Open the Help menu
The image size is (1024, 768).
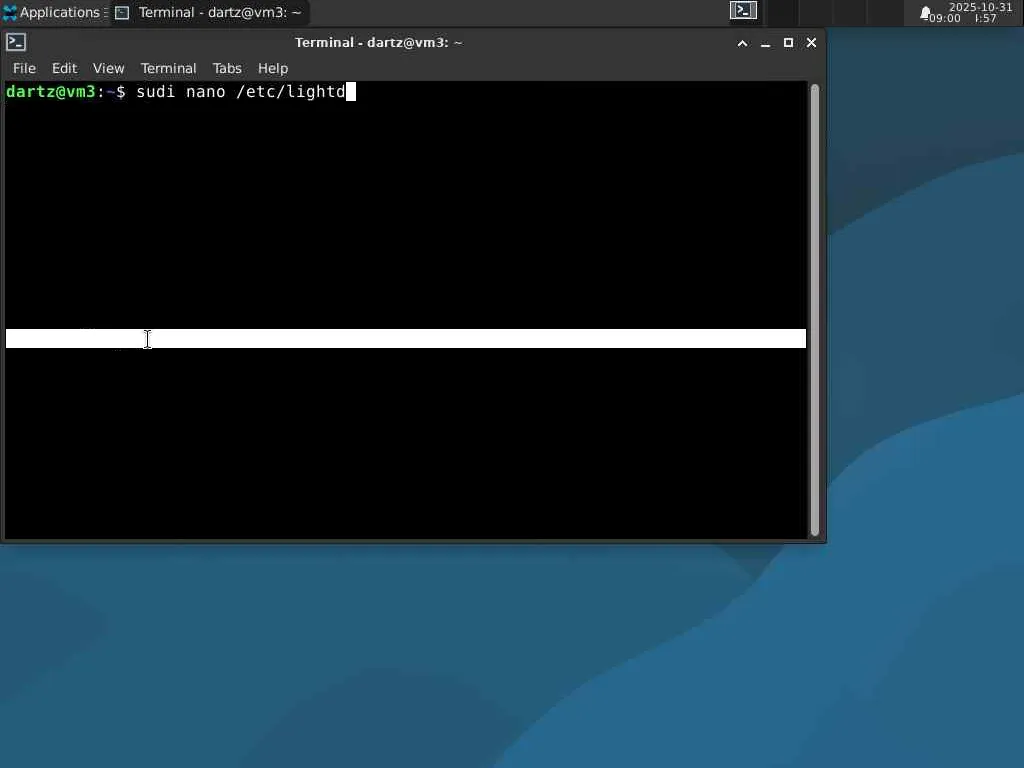point(273,68)
